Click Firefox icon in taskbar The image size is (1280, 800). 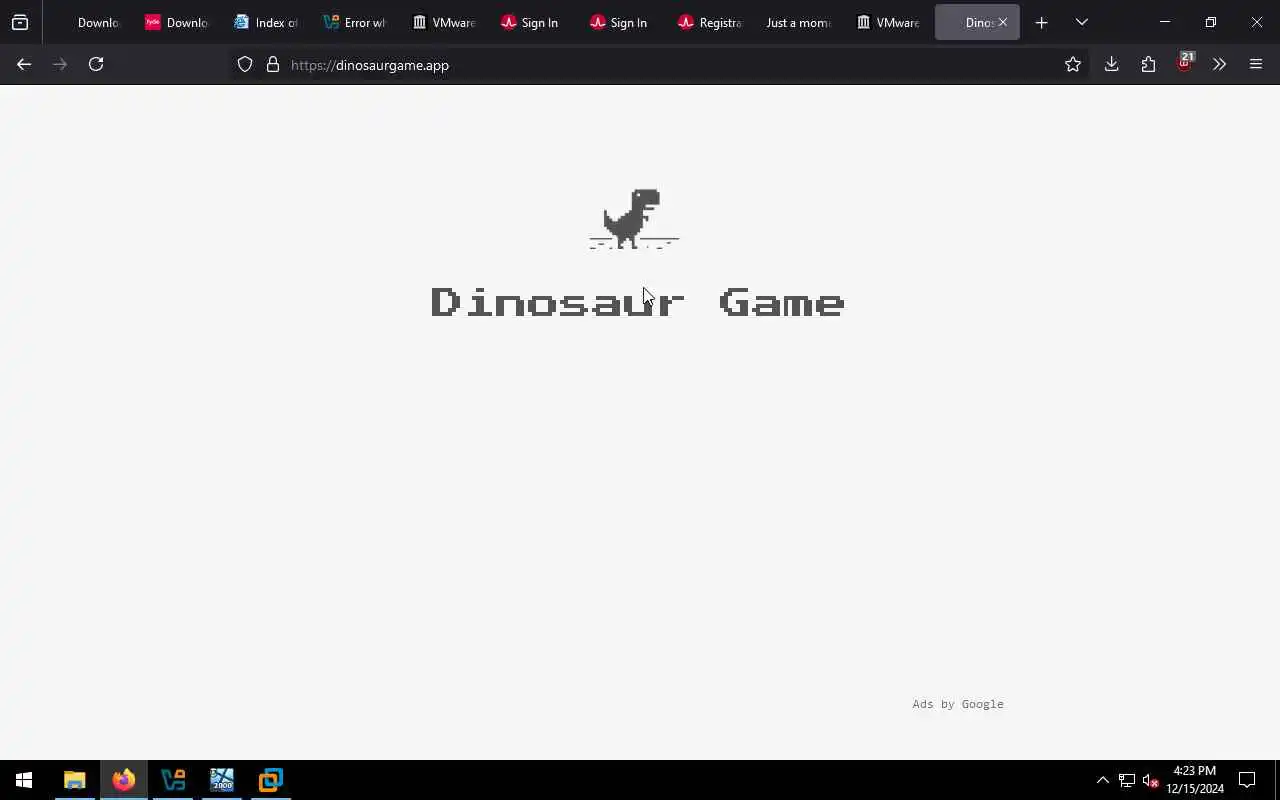coord(123,780)
